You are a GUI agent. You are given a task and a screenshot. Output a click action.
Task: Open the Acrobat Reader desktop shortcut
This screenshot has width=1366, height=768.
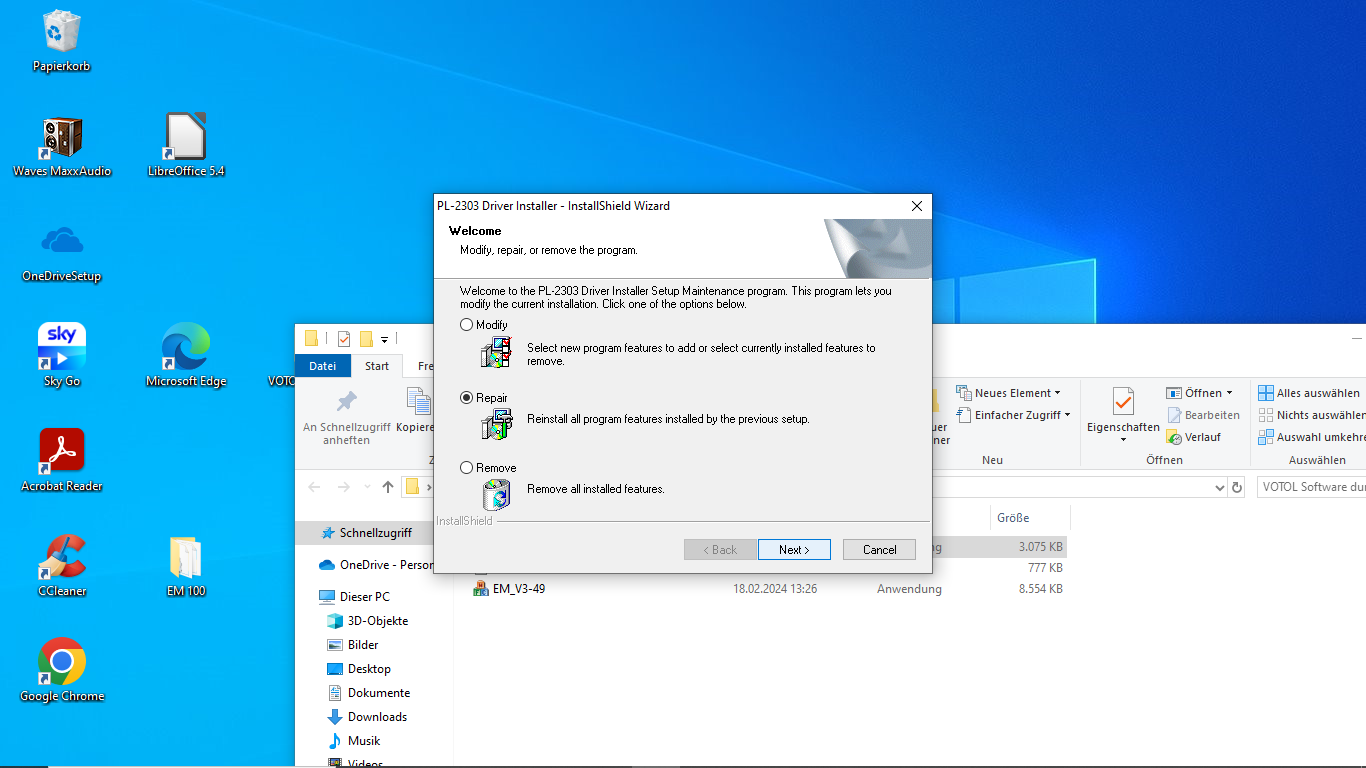tap(61, 453)
